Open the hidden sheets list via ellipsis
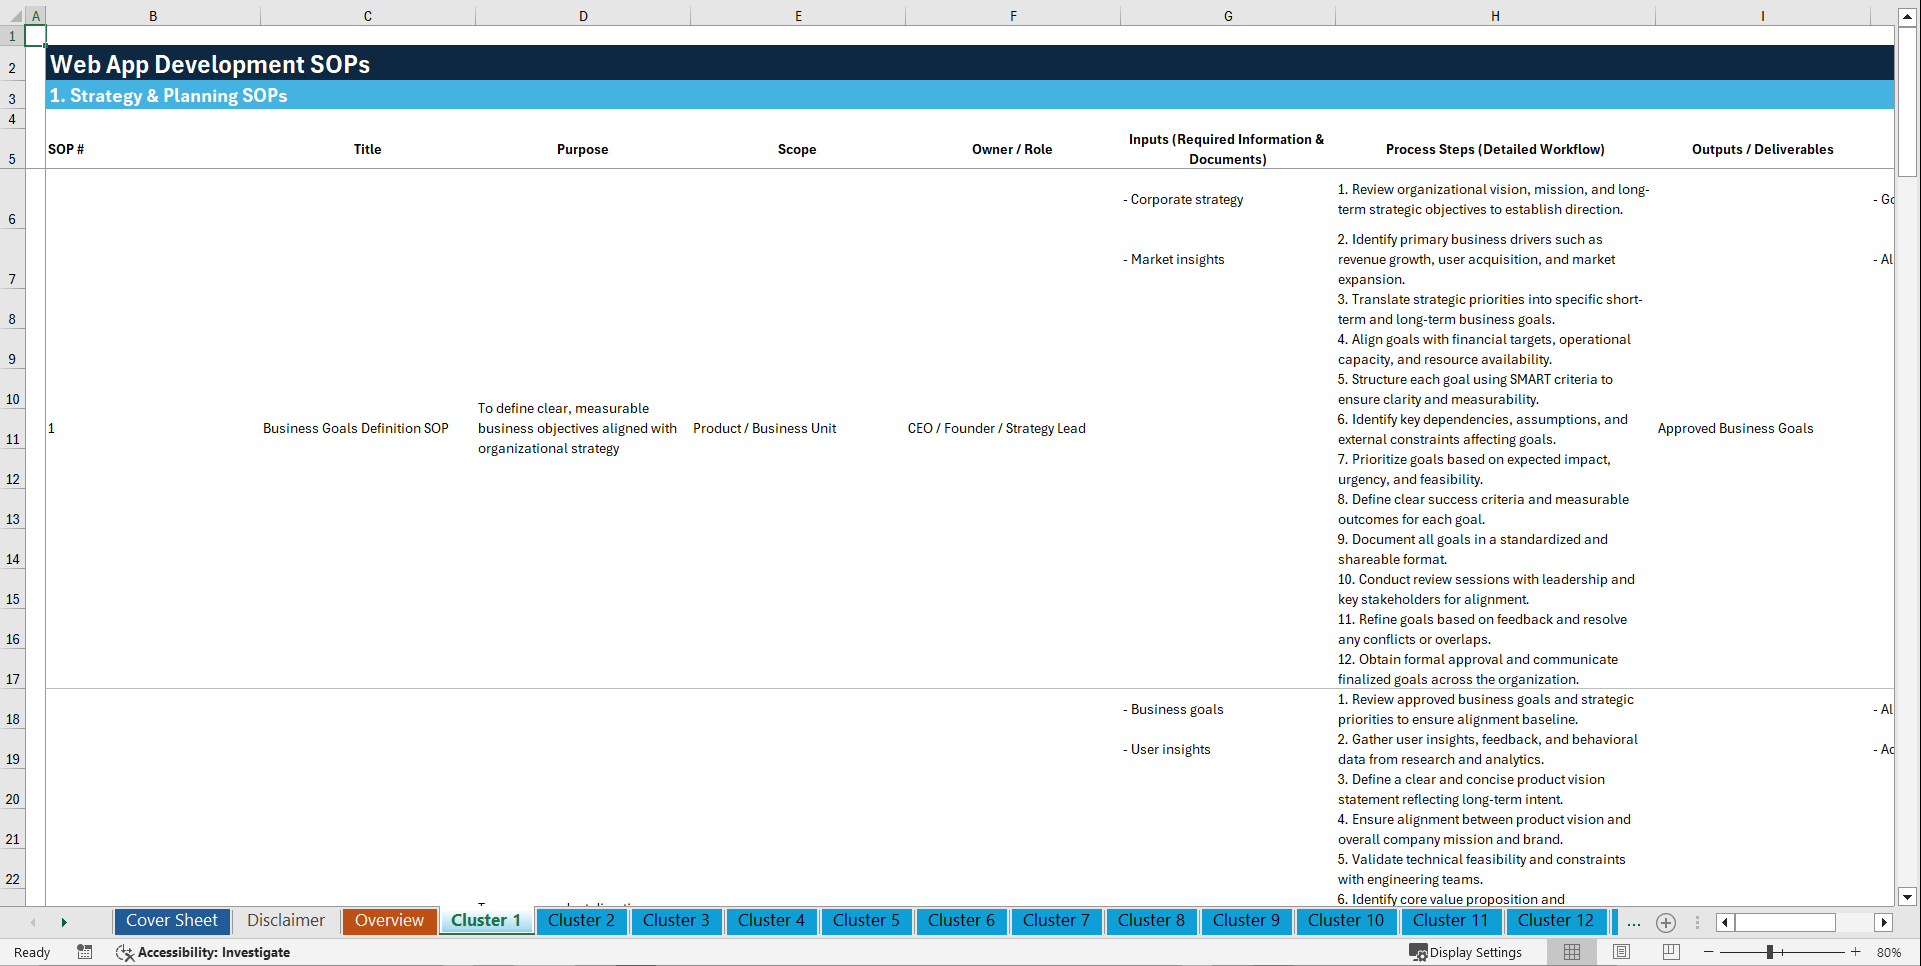Viewport: 1921px width, 966px height. 1633,922
